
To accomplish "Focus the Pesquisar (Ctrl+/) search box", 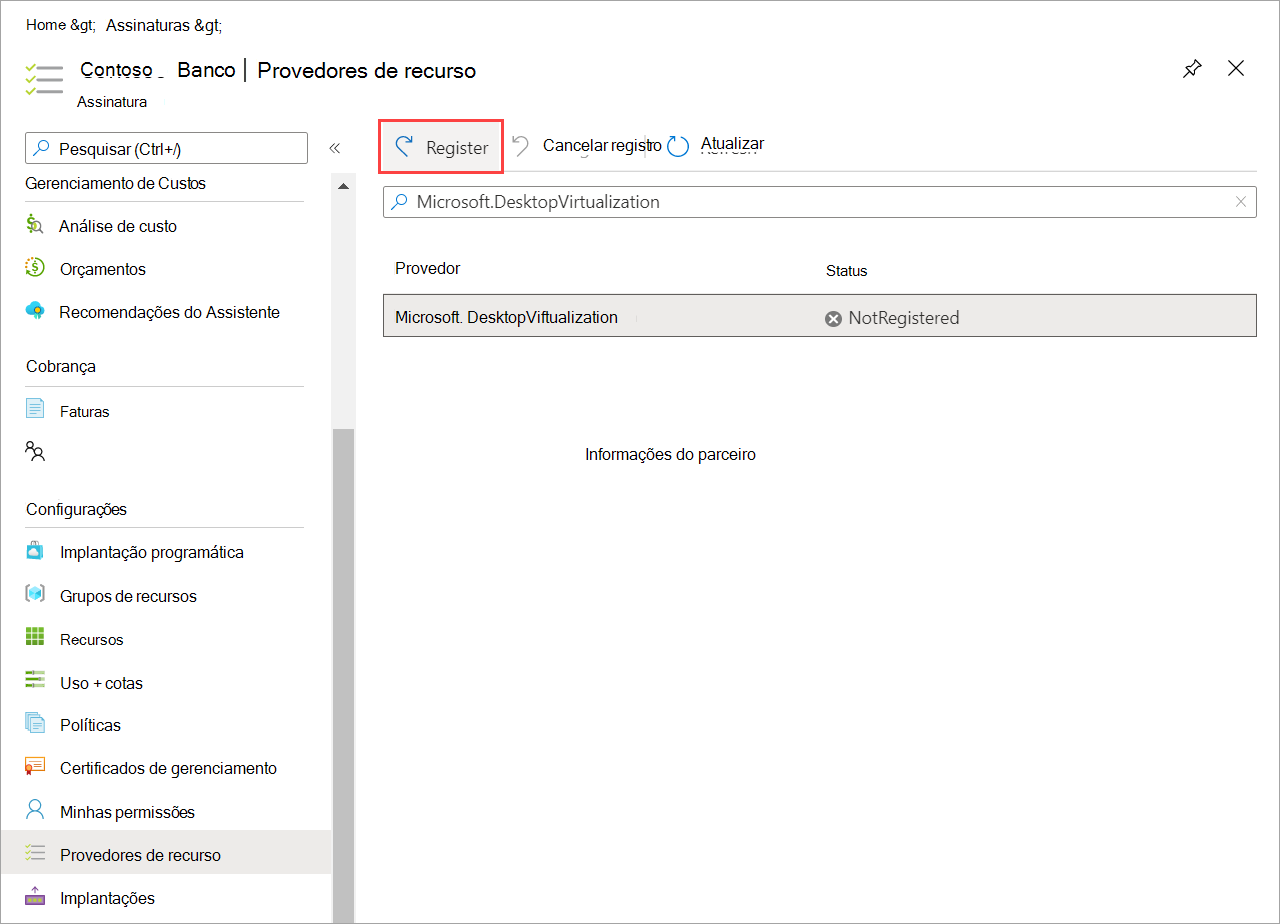I will tap(166, 148).
